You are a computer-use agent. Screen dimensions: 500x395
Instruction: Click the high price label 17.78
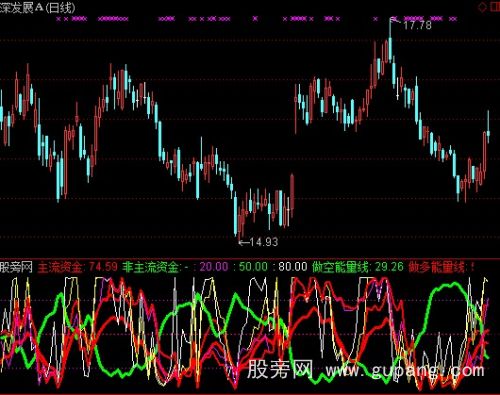pyautogui.click(x=418, y=25)
